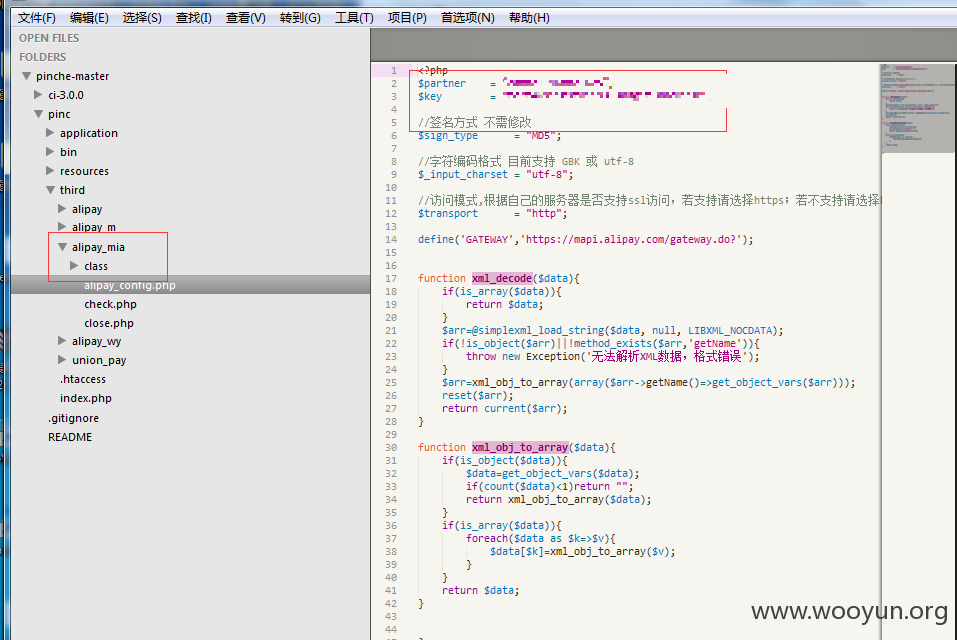Image resolution: width=957 pixels, height=640 pixels.
Task: Open check.php file in sidebar
Action: (x=110, y=304)
